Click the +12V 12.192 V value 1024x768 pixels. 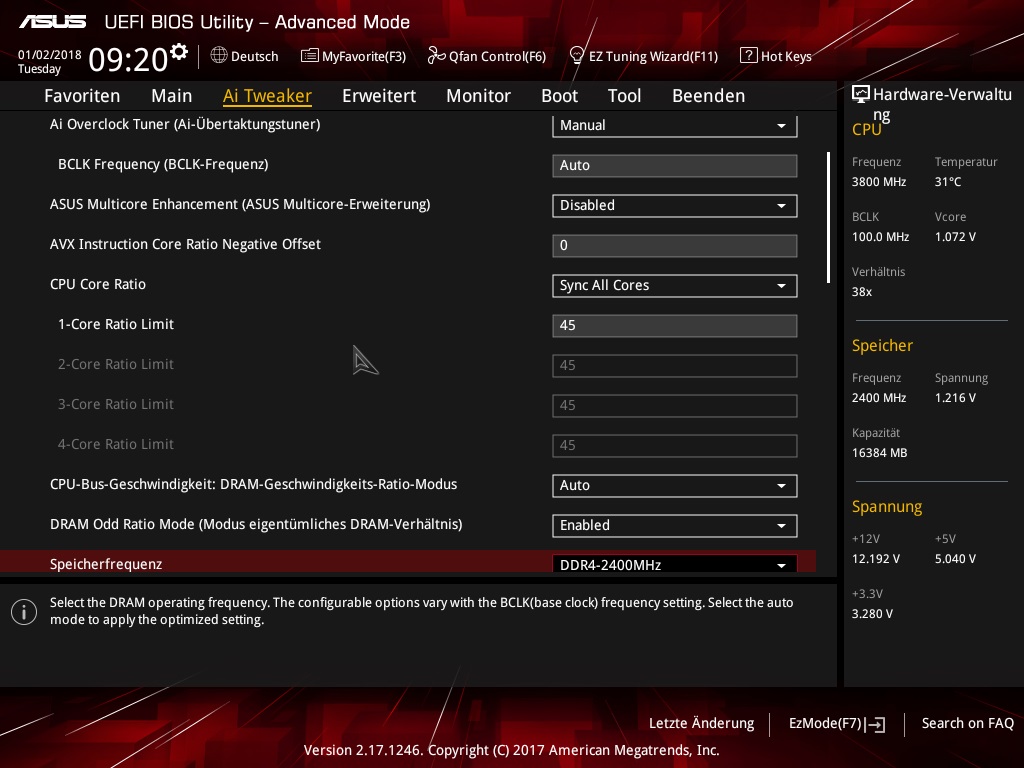tap(876, 559)
